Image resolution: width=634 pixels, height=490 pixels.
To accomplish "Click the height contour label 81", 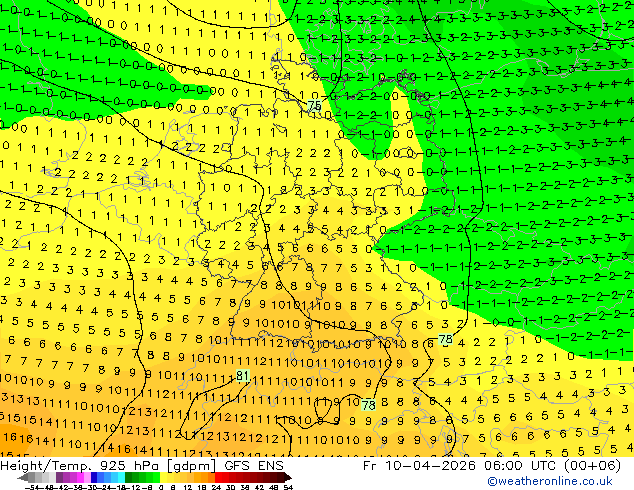I will 242,376.
